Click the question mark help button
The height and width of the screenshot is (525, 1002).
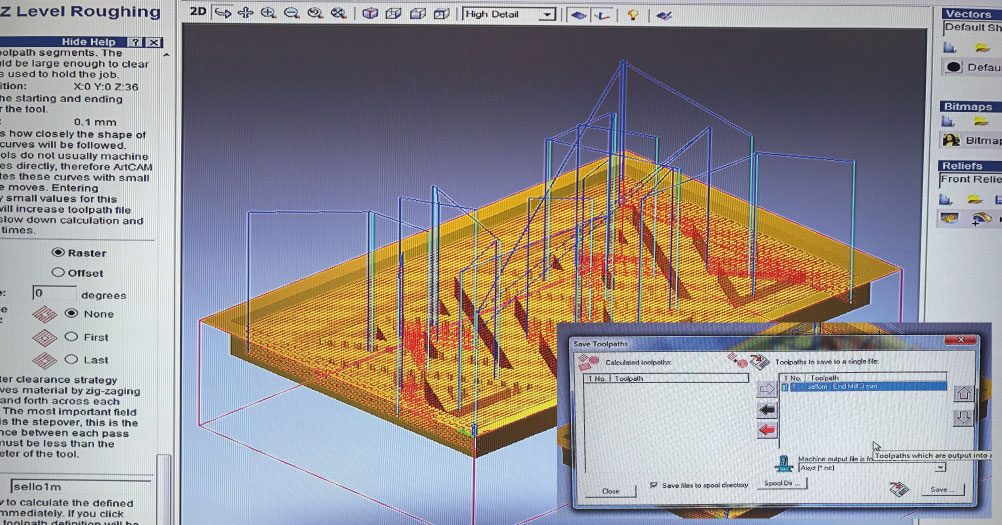coord(135,42)
